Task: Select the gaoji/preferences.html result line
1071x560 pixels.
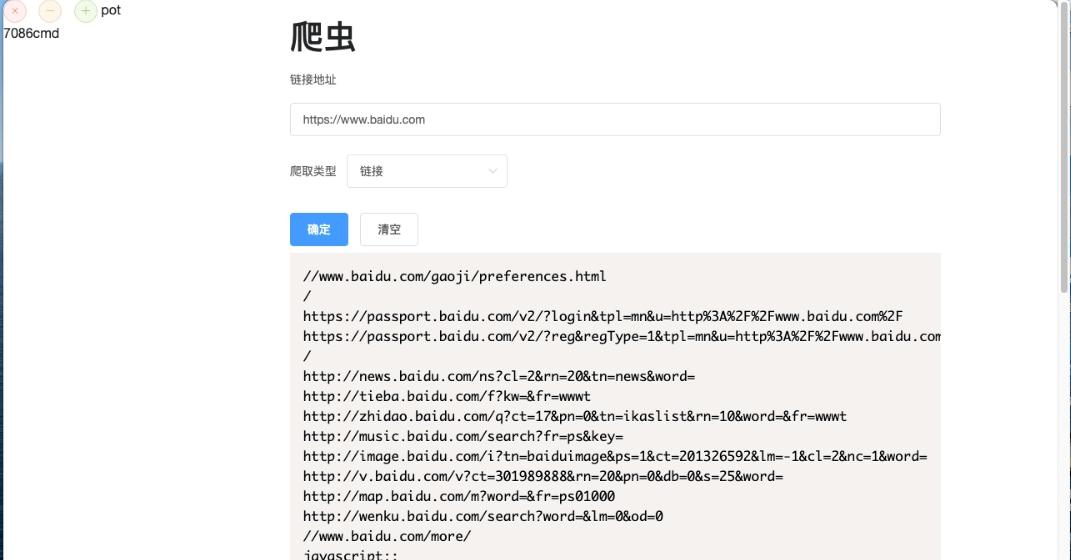Action: tap(454, 277)
